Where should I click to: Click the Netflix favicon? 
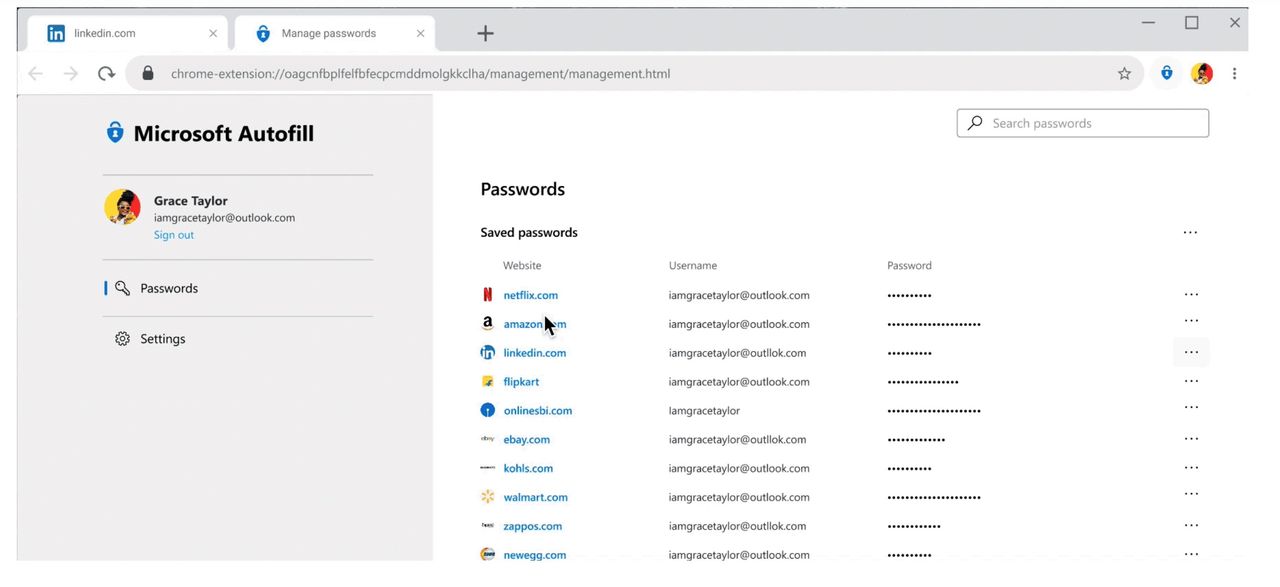(488, 295)
